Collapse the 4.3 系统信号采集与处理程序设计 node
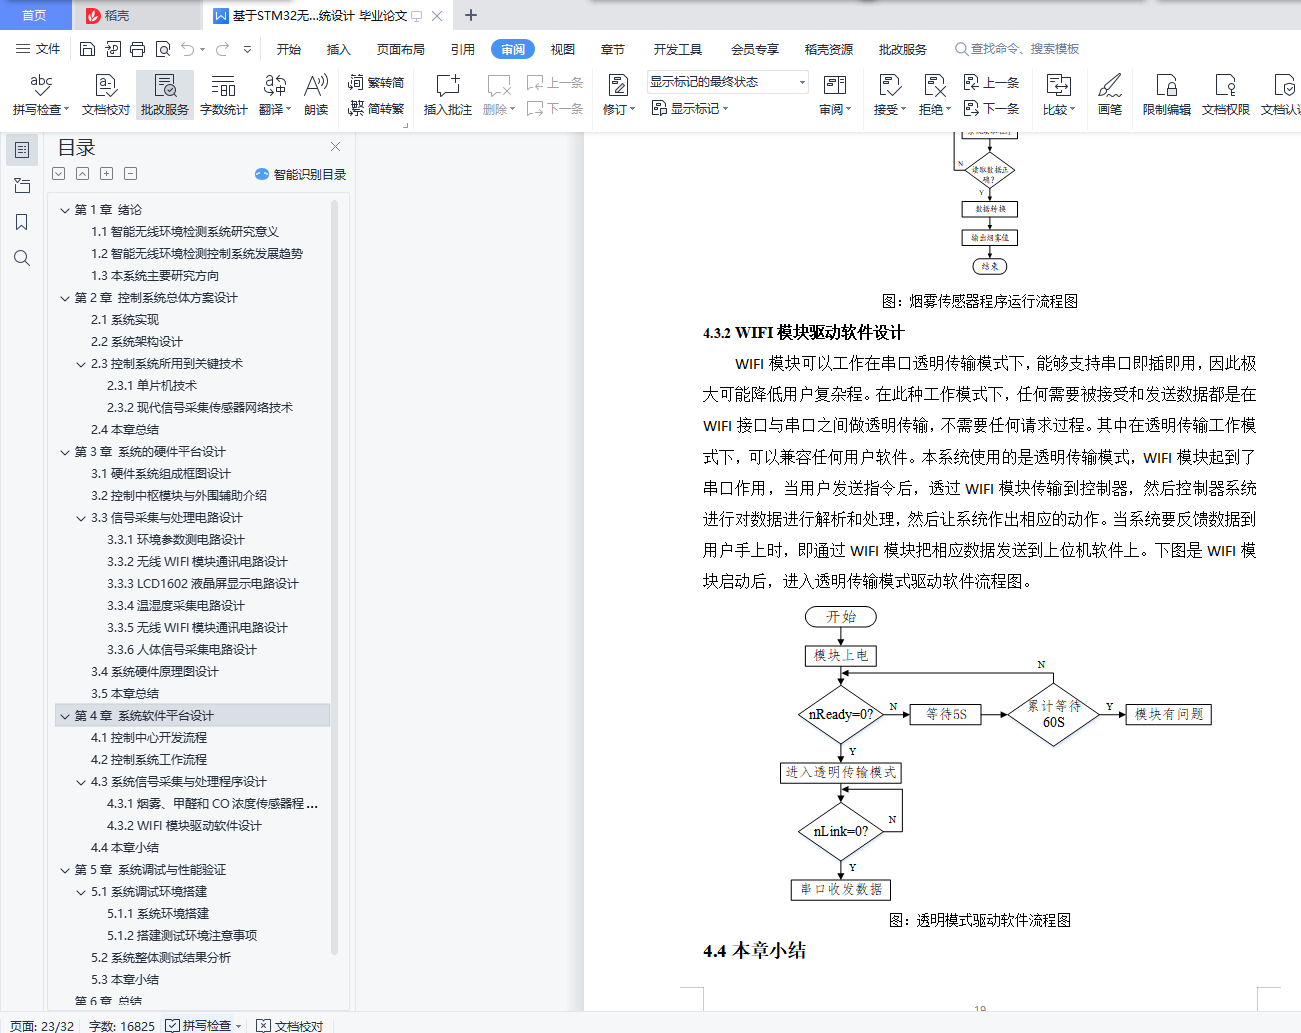This screenshot has width=1301, height=1033. point(81,782)
